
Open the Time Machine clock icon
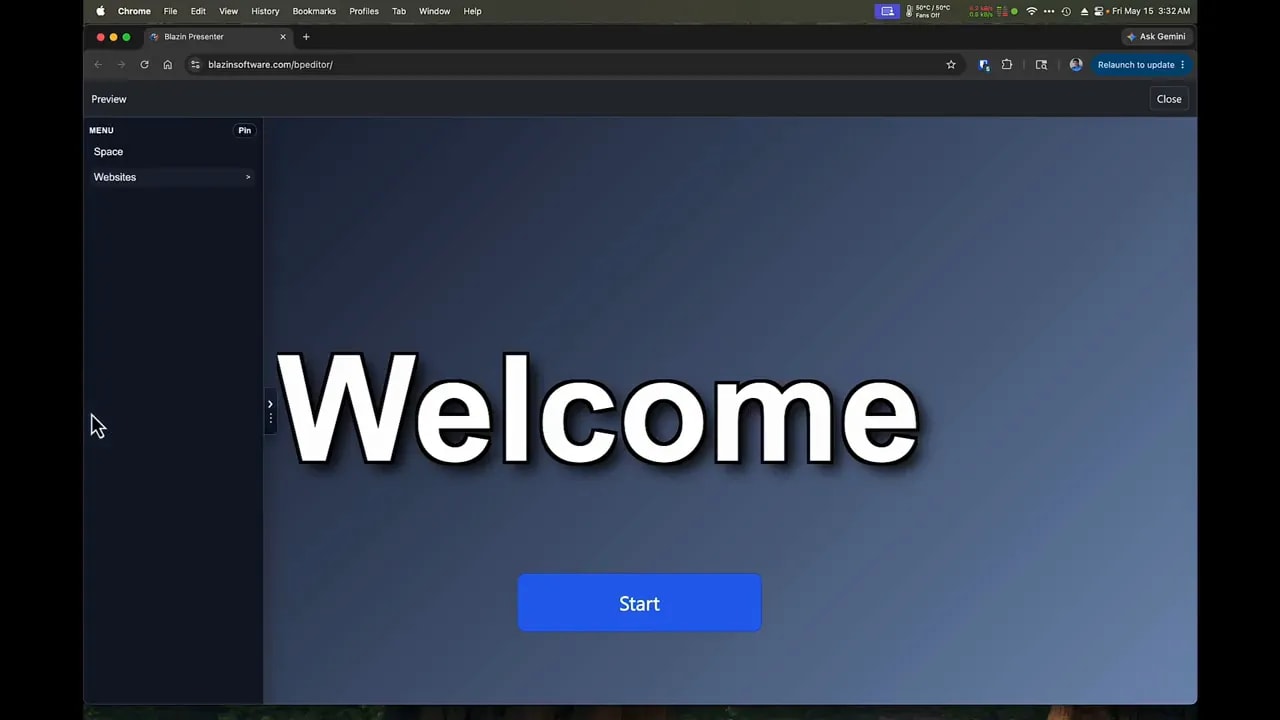[1066, 11]
